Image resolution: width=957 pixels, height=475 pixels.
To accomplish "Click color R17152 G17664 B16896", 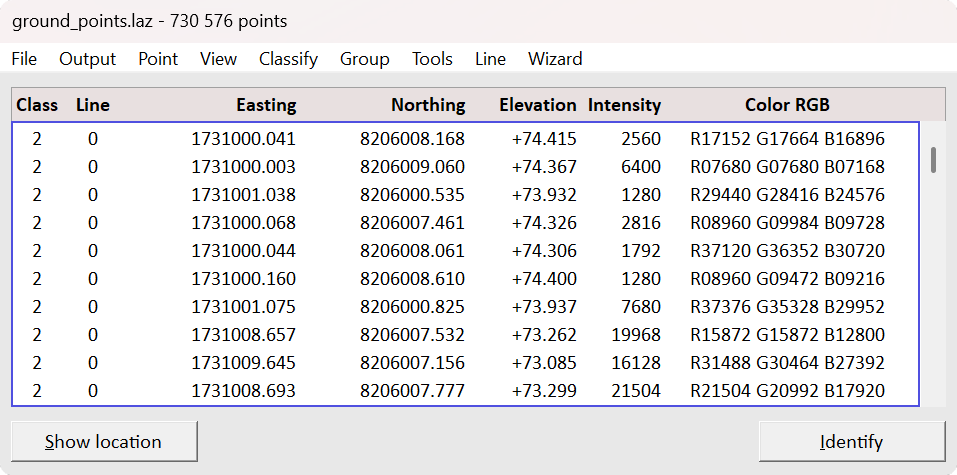I will (787, 139).
